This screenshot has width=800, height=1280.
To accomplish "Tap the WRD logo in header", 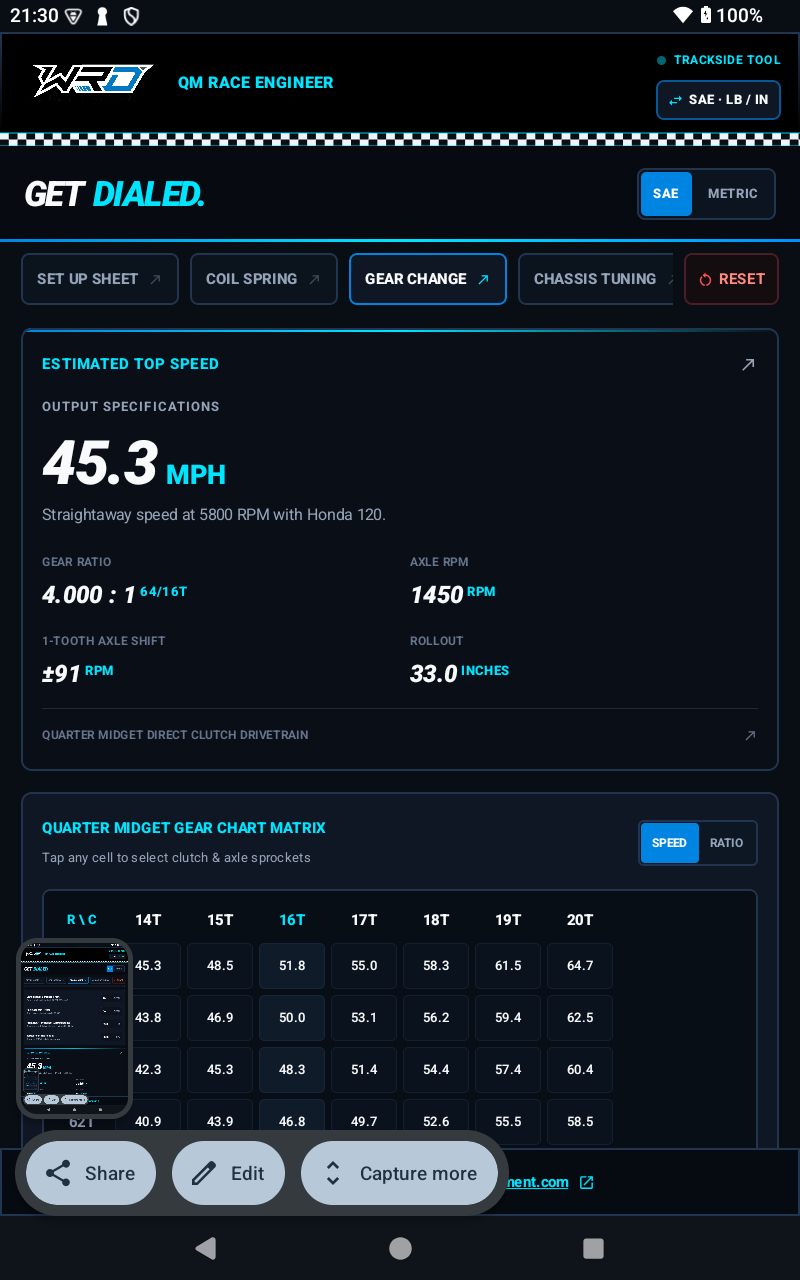I will pyautogui.click(x=93, y=81).
